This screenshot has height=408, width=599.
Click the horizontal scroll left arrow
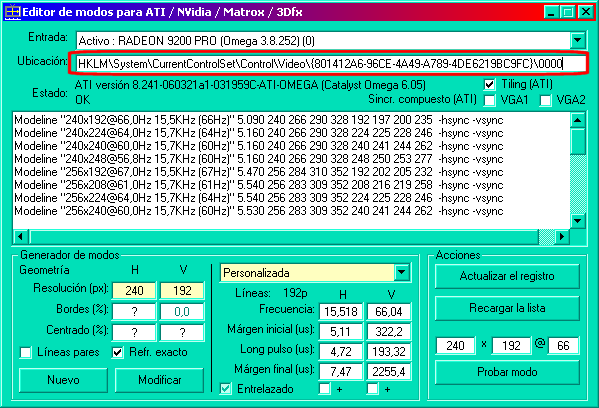coord(20,236)
